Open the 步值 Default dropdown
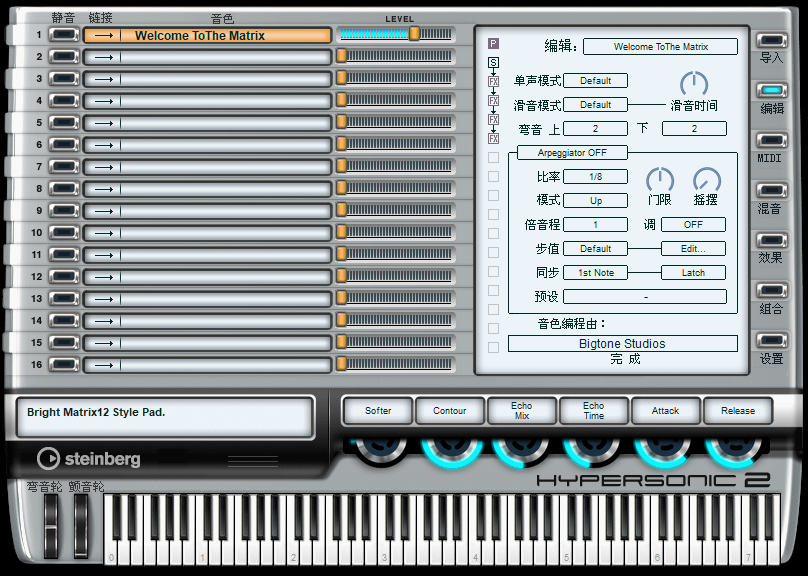The width and height of the screenshot is (808, 576). 595,248
